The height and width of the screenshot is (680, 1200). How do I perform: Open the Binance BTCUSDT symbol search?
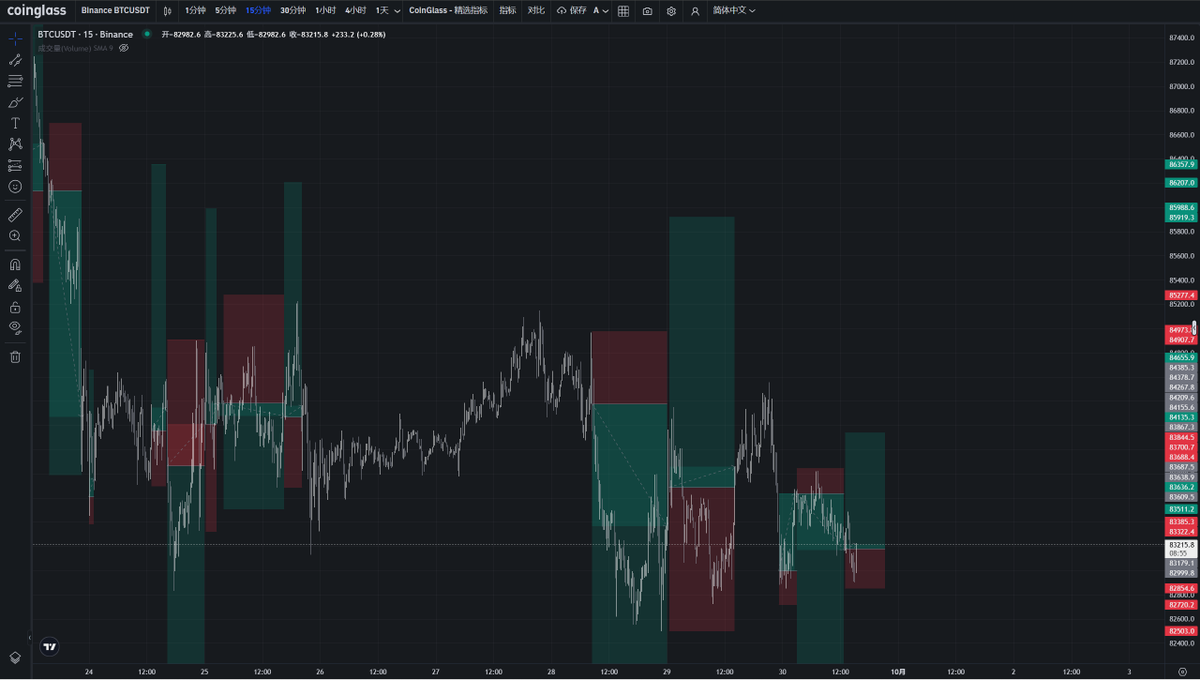[116, 11]
